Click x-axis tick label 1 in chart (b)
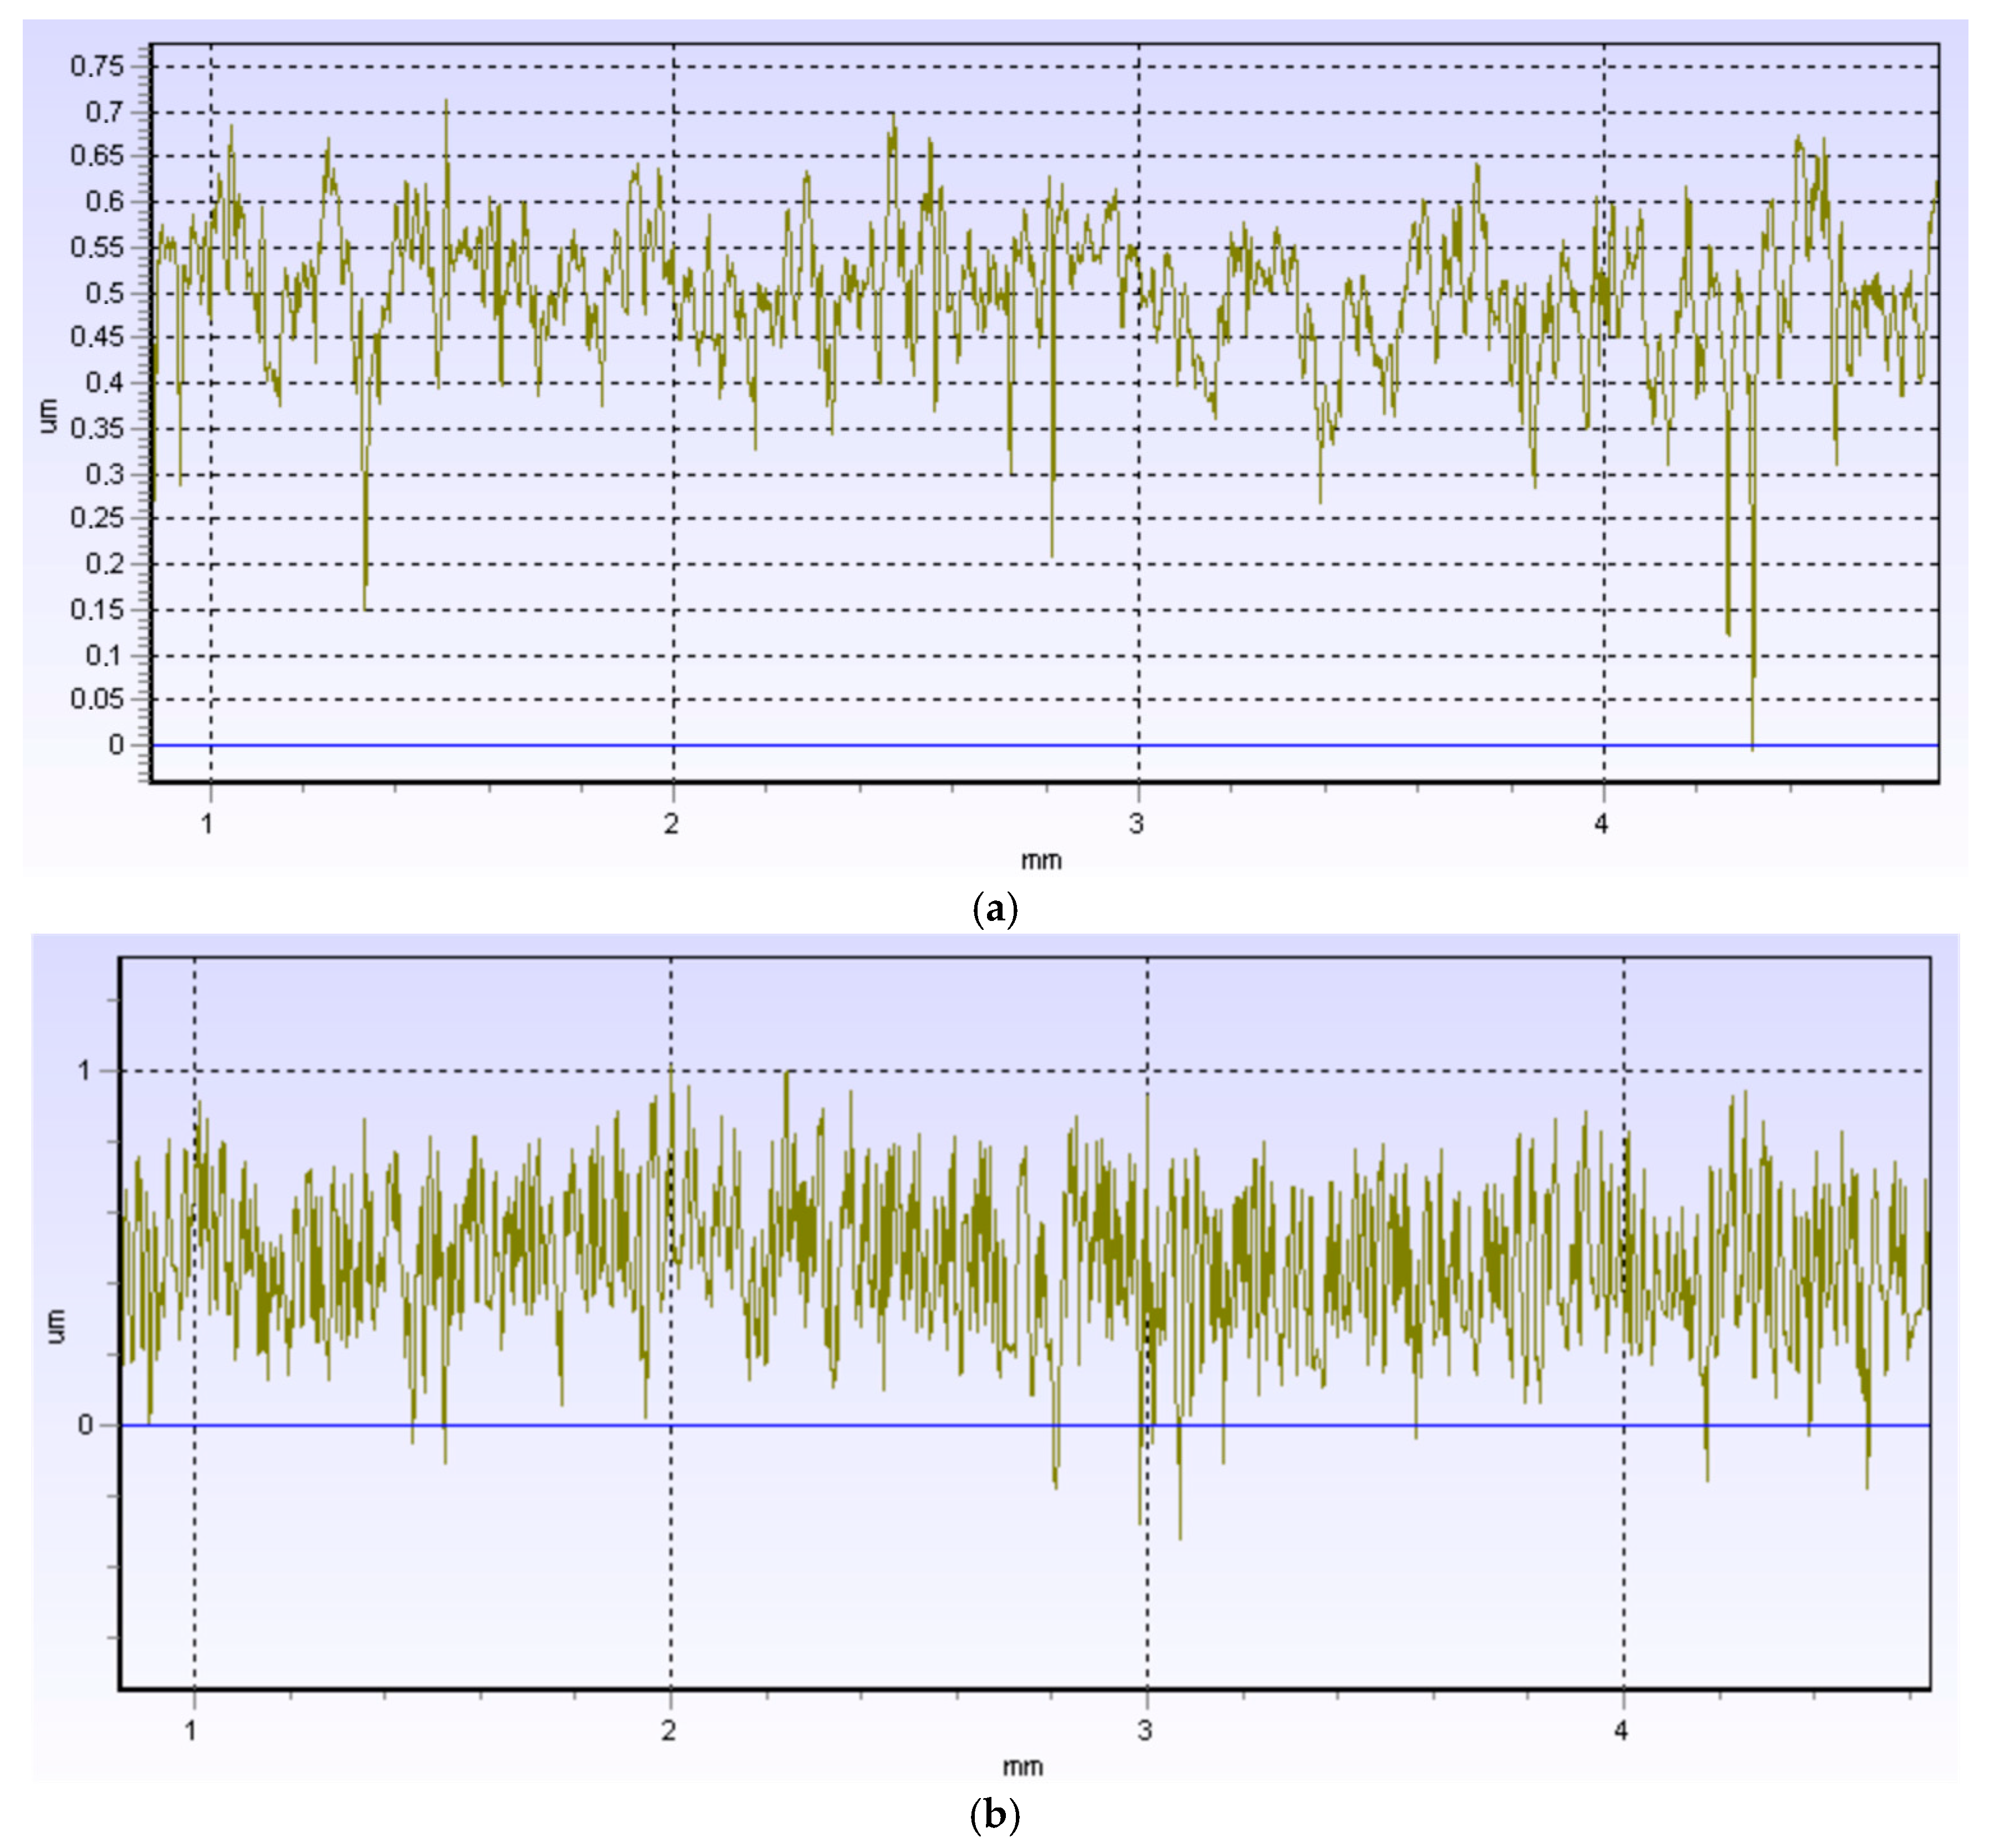This screenshot has height=1848, width=1989. pyautogui.click(x=191, y=1730)
